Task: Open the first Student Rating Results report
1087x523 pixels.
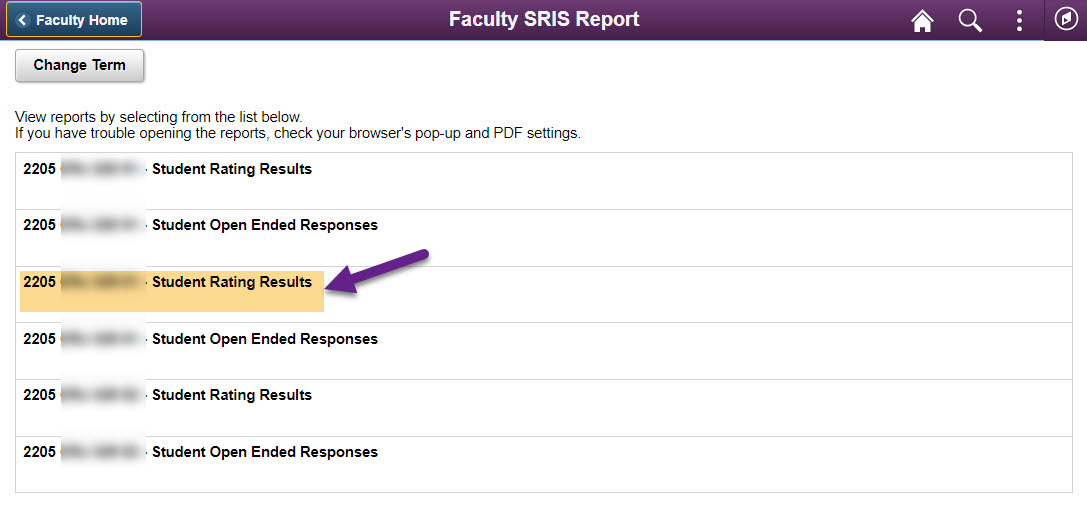Action: tap(231, 169)
